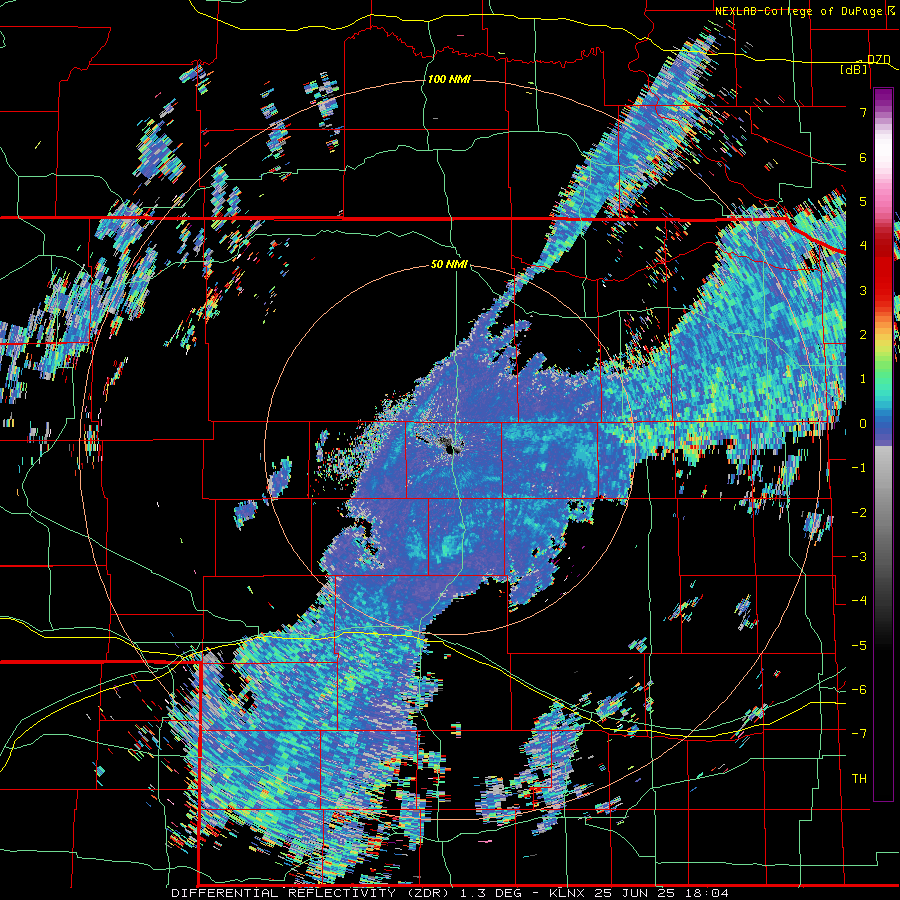Click the "-7" value on the color scale

(859, 734)
